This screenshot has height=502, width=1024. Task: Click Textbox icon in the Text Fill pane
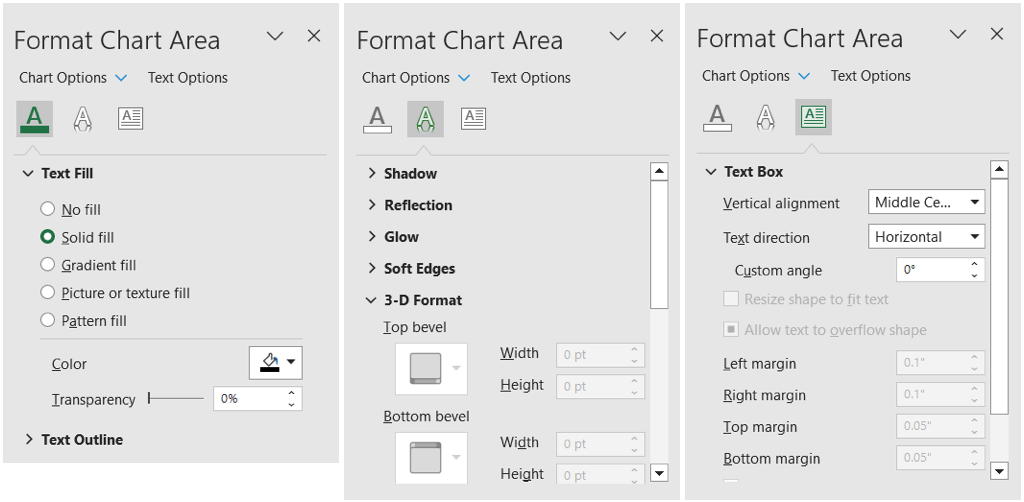(131, 119)
